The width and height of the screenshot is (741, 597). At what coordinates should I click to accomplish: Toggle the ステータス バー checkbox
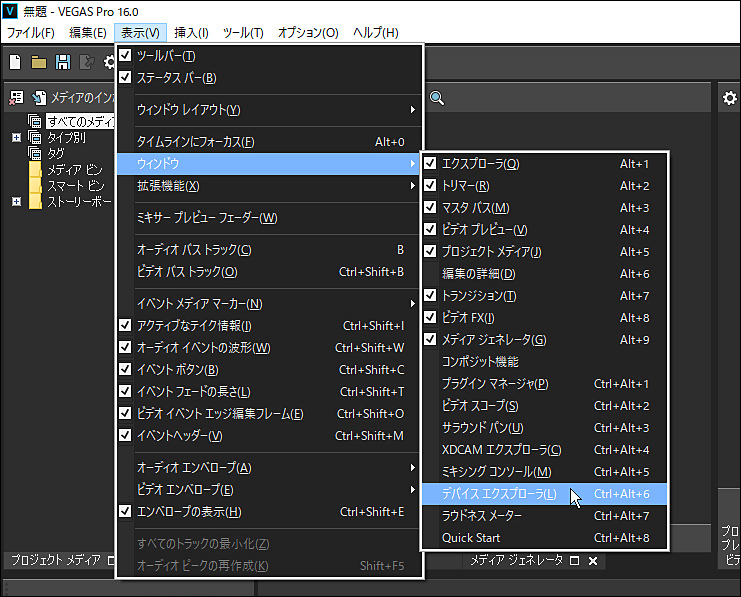(125, 77)
